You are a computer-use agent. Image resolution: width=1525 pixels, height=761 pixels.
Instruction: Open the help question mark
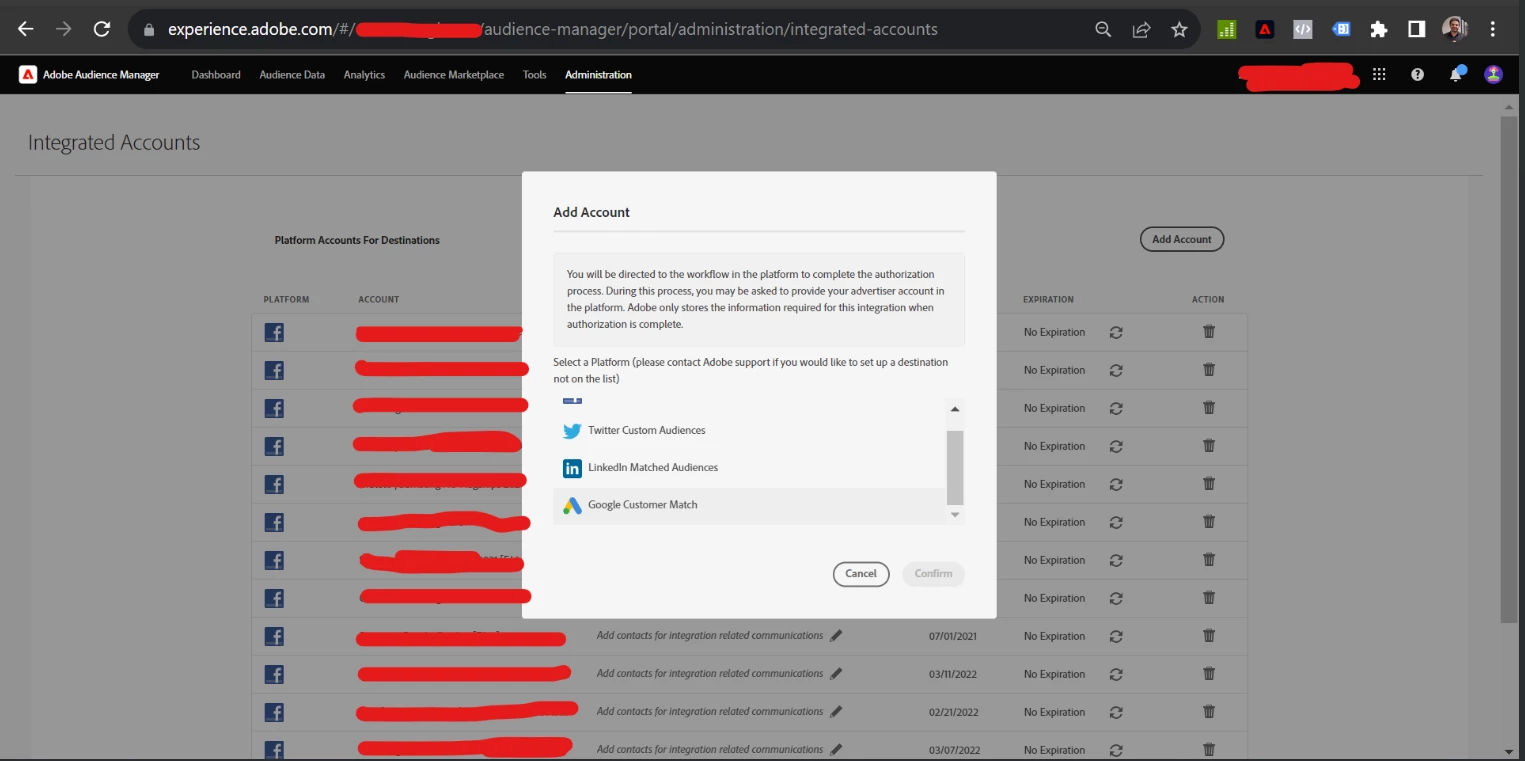(x=1417, y=74)
